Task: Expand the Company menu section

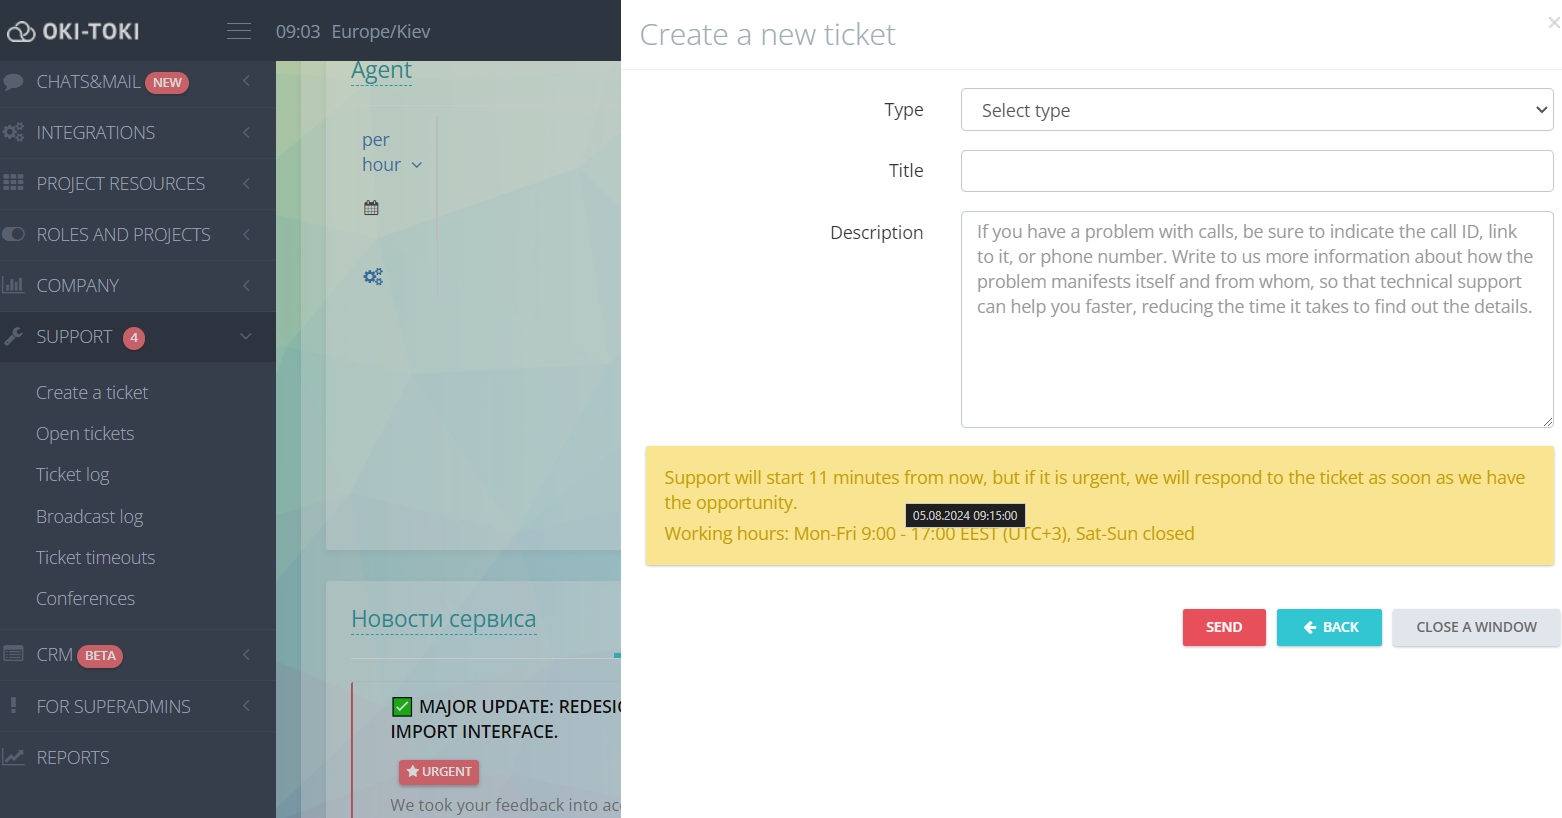Action: [246, 286]
